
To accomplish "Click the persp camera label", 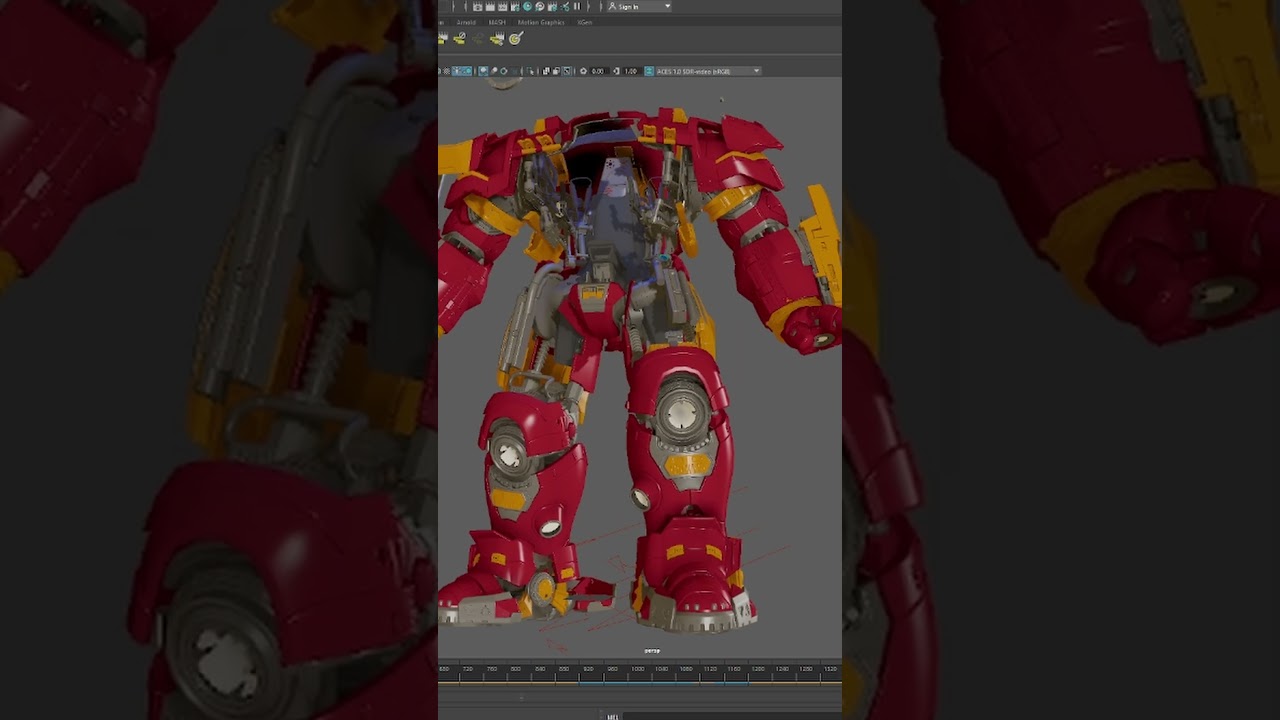I will point(652,651).
